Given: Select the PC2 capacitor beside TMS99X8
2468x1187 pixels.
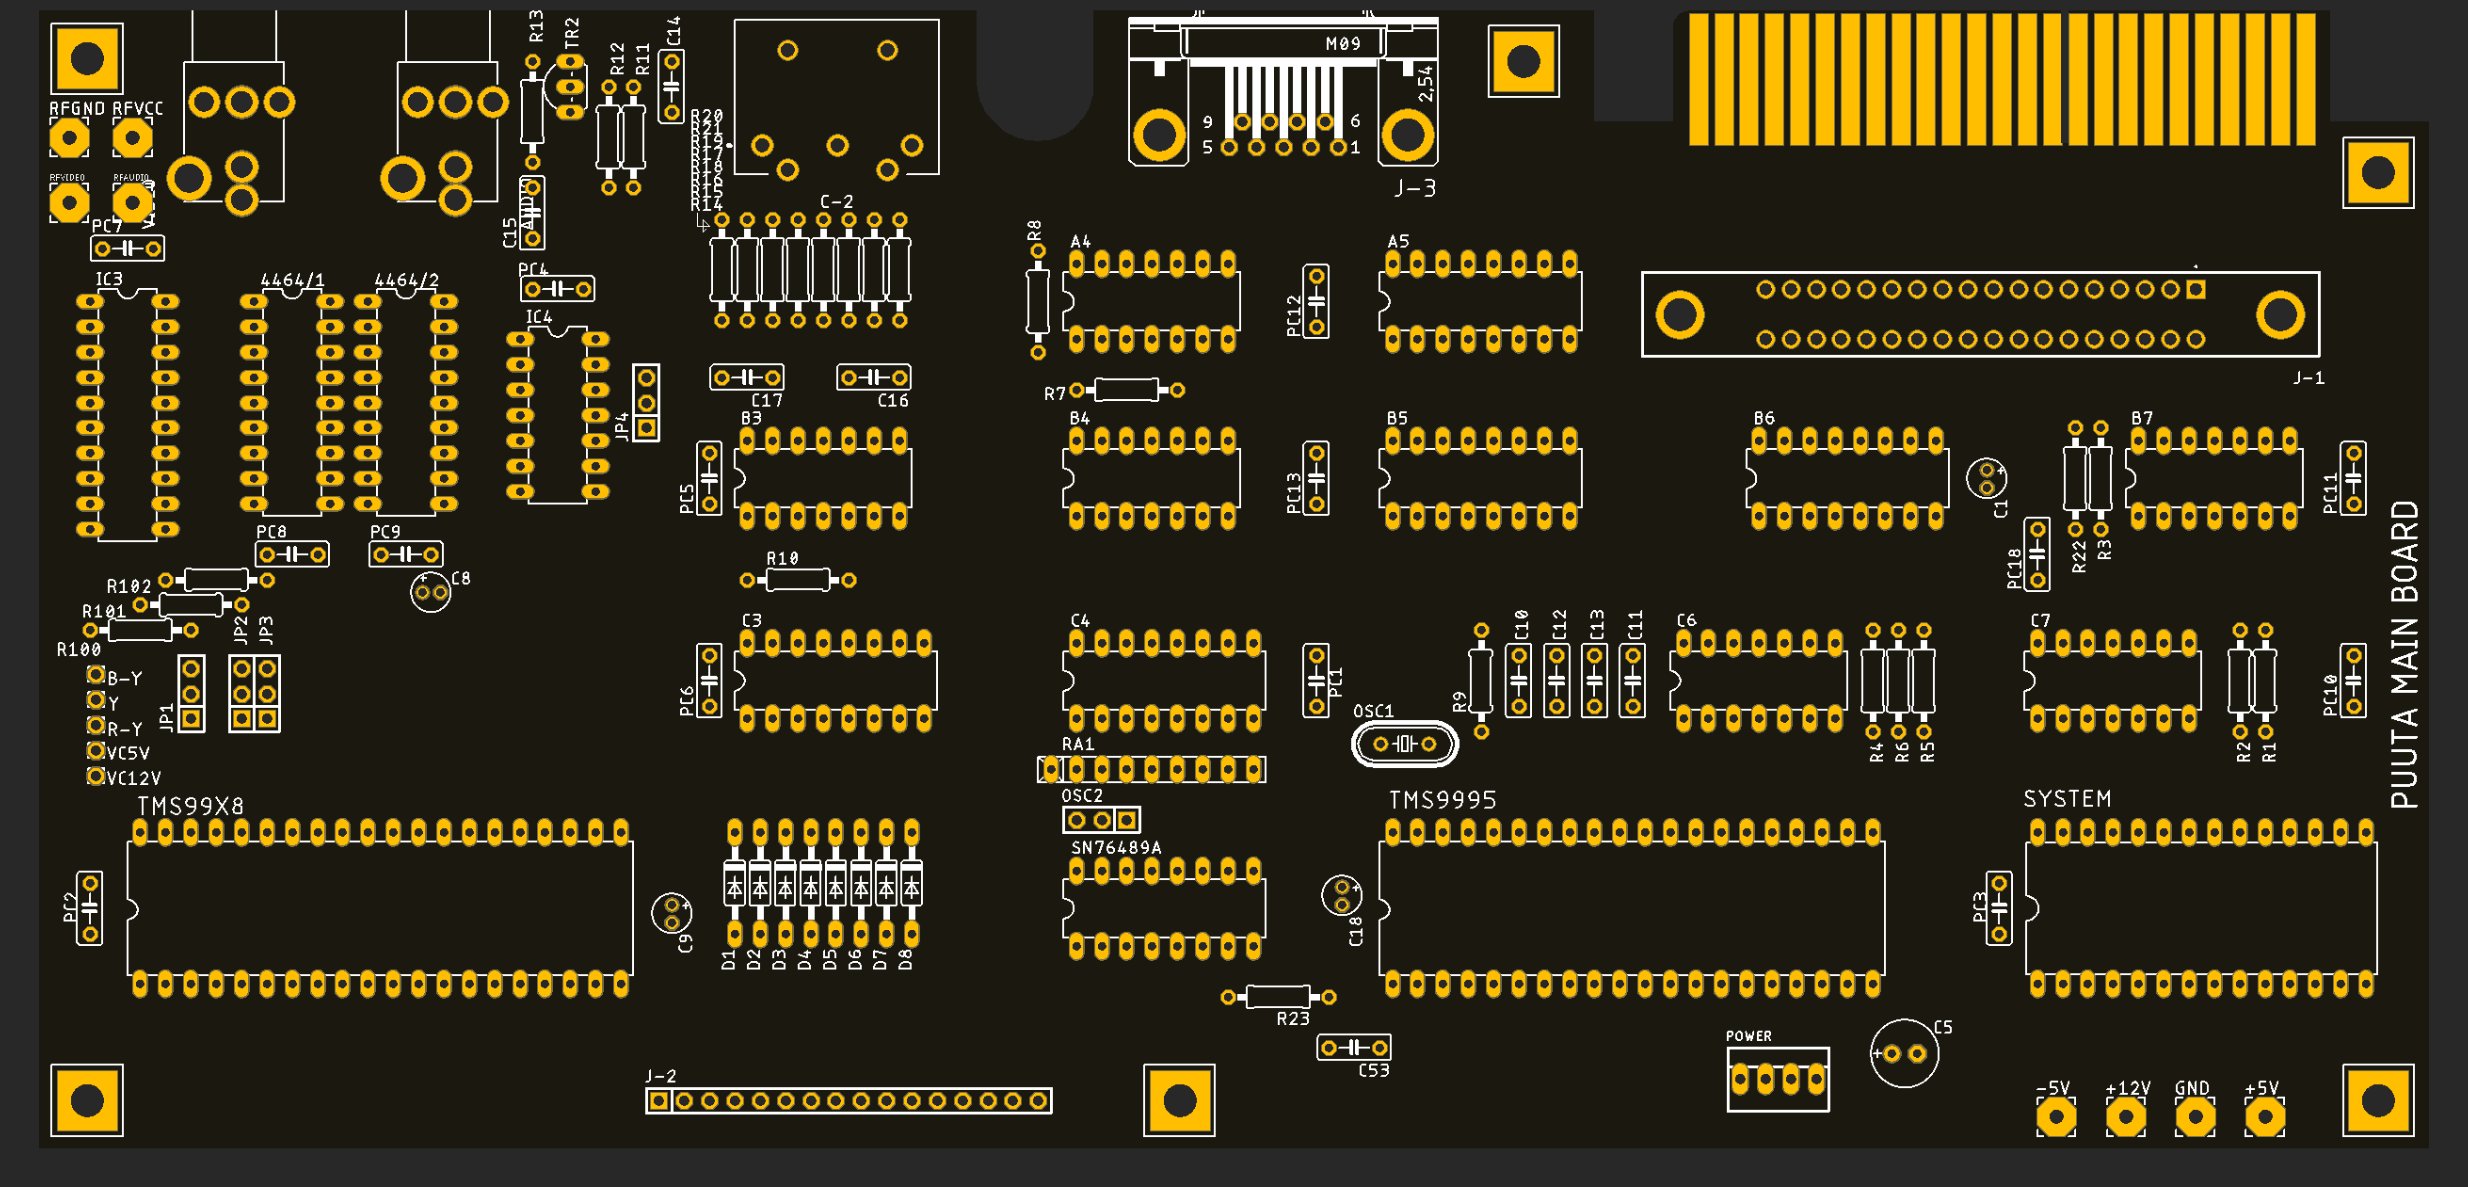Looking at the screenshot, I should [90, 908].
